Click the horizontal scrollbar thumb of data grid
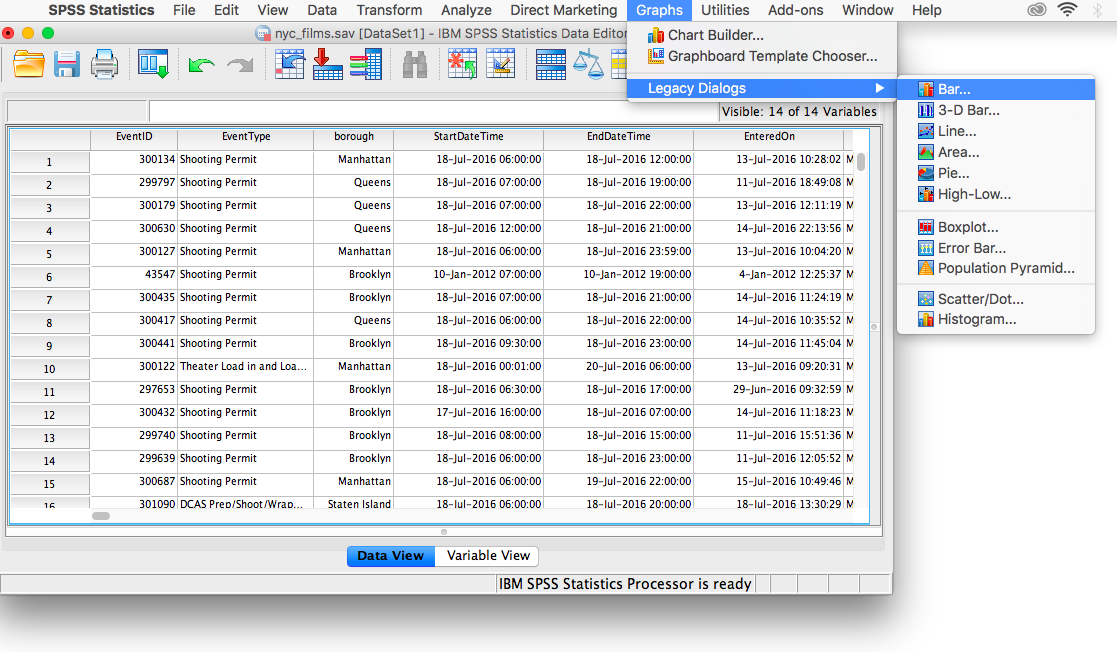This screenshot has height=652, width=1117. coord(101,516)
